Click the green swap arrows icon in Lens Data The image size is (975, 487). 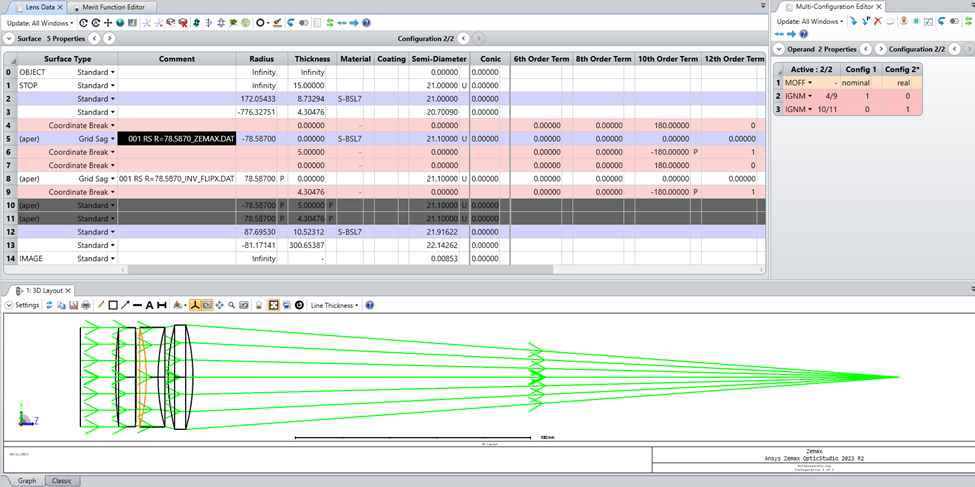coord(330,22)
